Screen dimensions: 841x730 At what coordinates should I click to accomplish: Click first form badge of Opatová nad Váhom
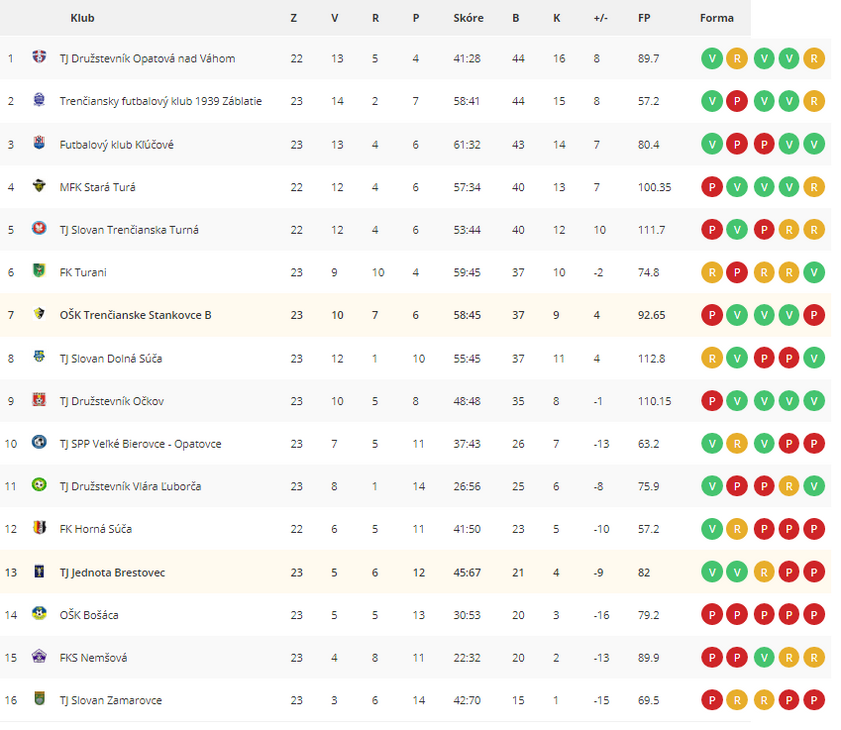pyautogui.click(x=712, y=58)
